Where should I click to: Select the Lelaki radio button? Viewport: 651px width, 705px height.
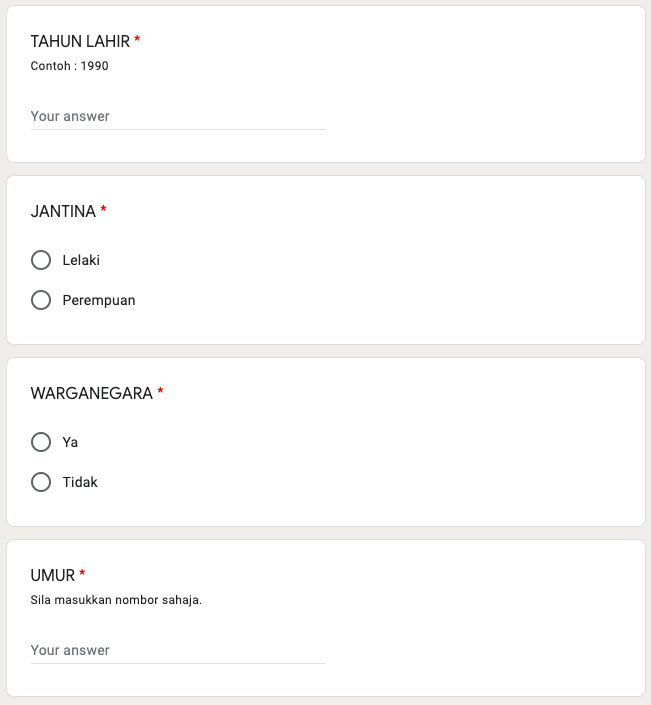click(x=41, y=260)
